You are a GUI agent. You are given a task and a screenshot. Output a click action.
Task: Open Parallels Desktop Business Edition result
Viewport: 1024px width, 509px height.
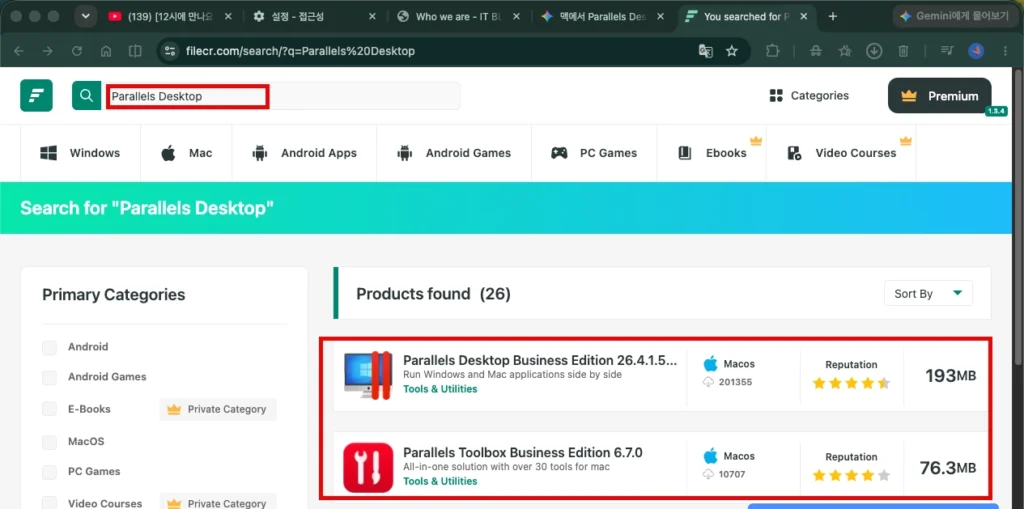coord(540,361)
